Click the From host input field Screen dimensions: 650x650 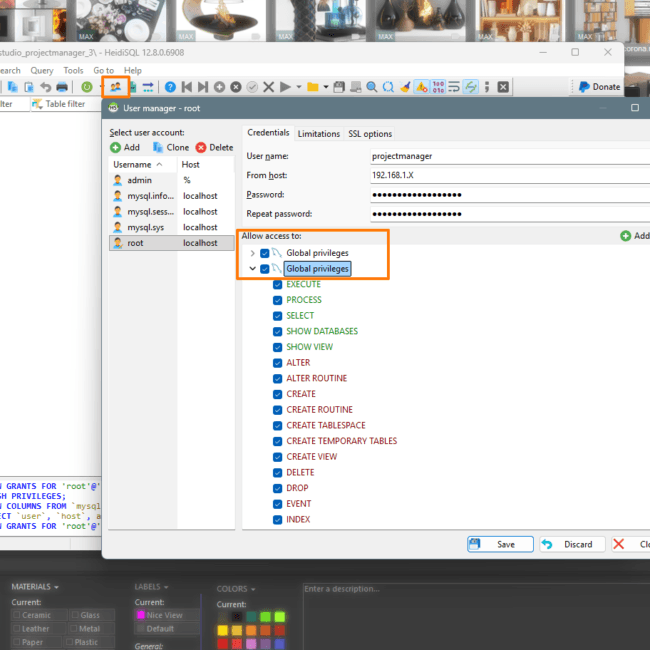(x=510, y=175)
